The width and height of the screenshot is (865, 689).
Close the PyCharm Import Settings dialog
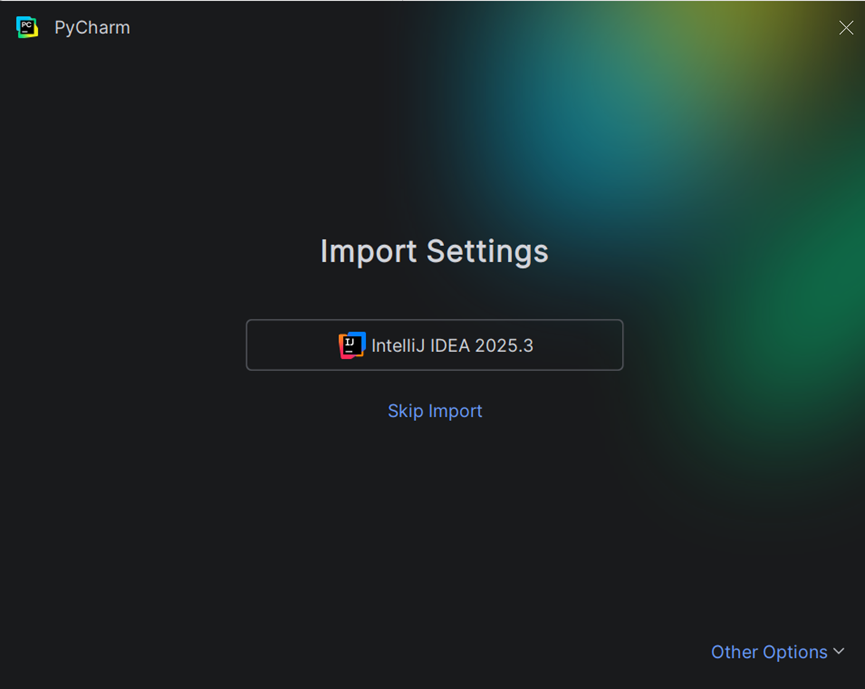click(846, 28)
